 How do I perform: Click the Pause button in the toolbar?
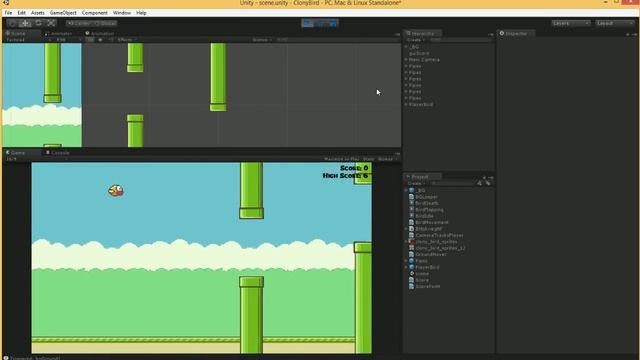click(320, 23)
